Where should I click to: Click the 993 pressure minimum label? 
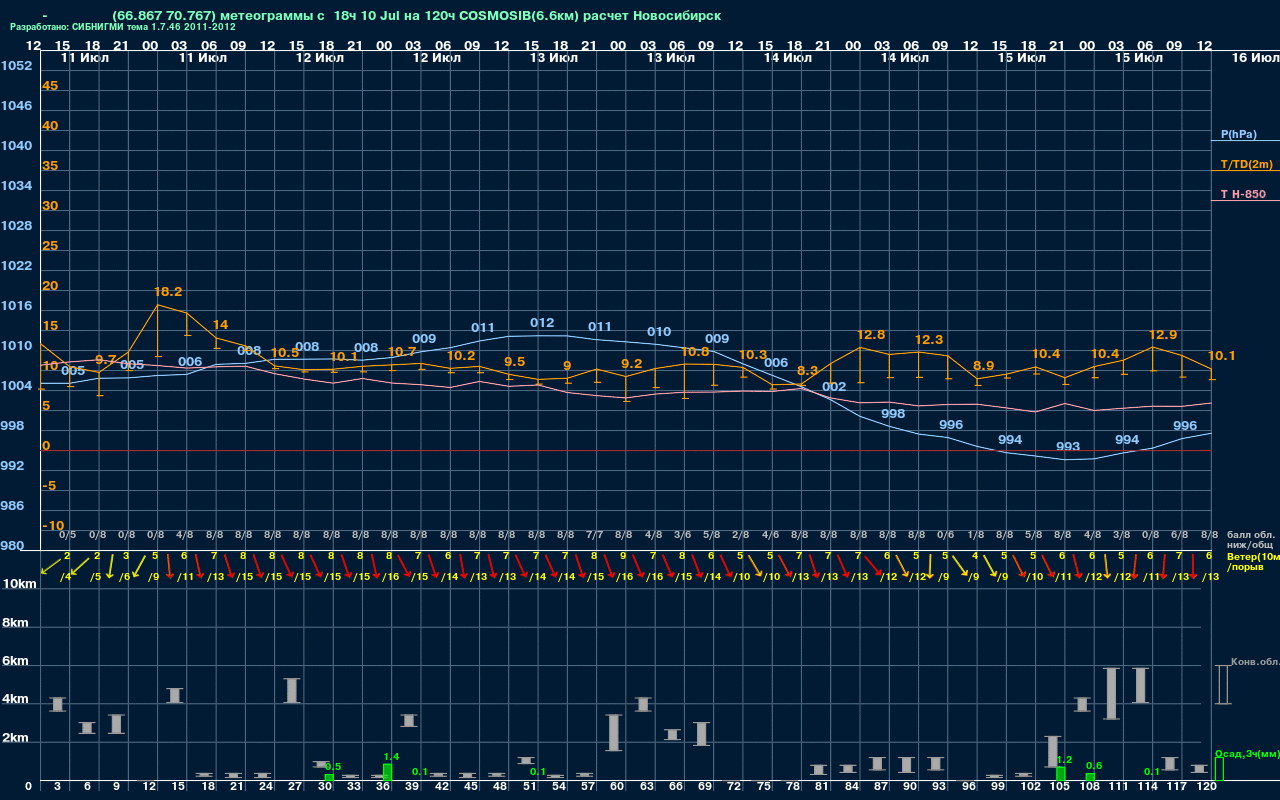1068,447
